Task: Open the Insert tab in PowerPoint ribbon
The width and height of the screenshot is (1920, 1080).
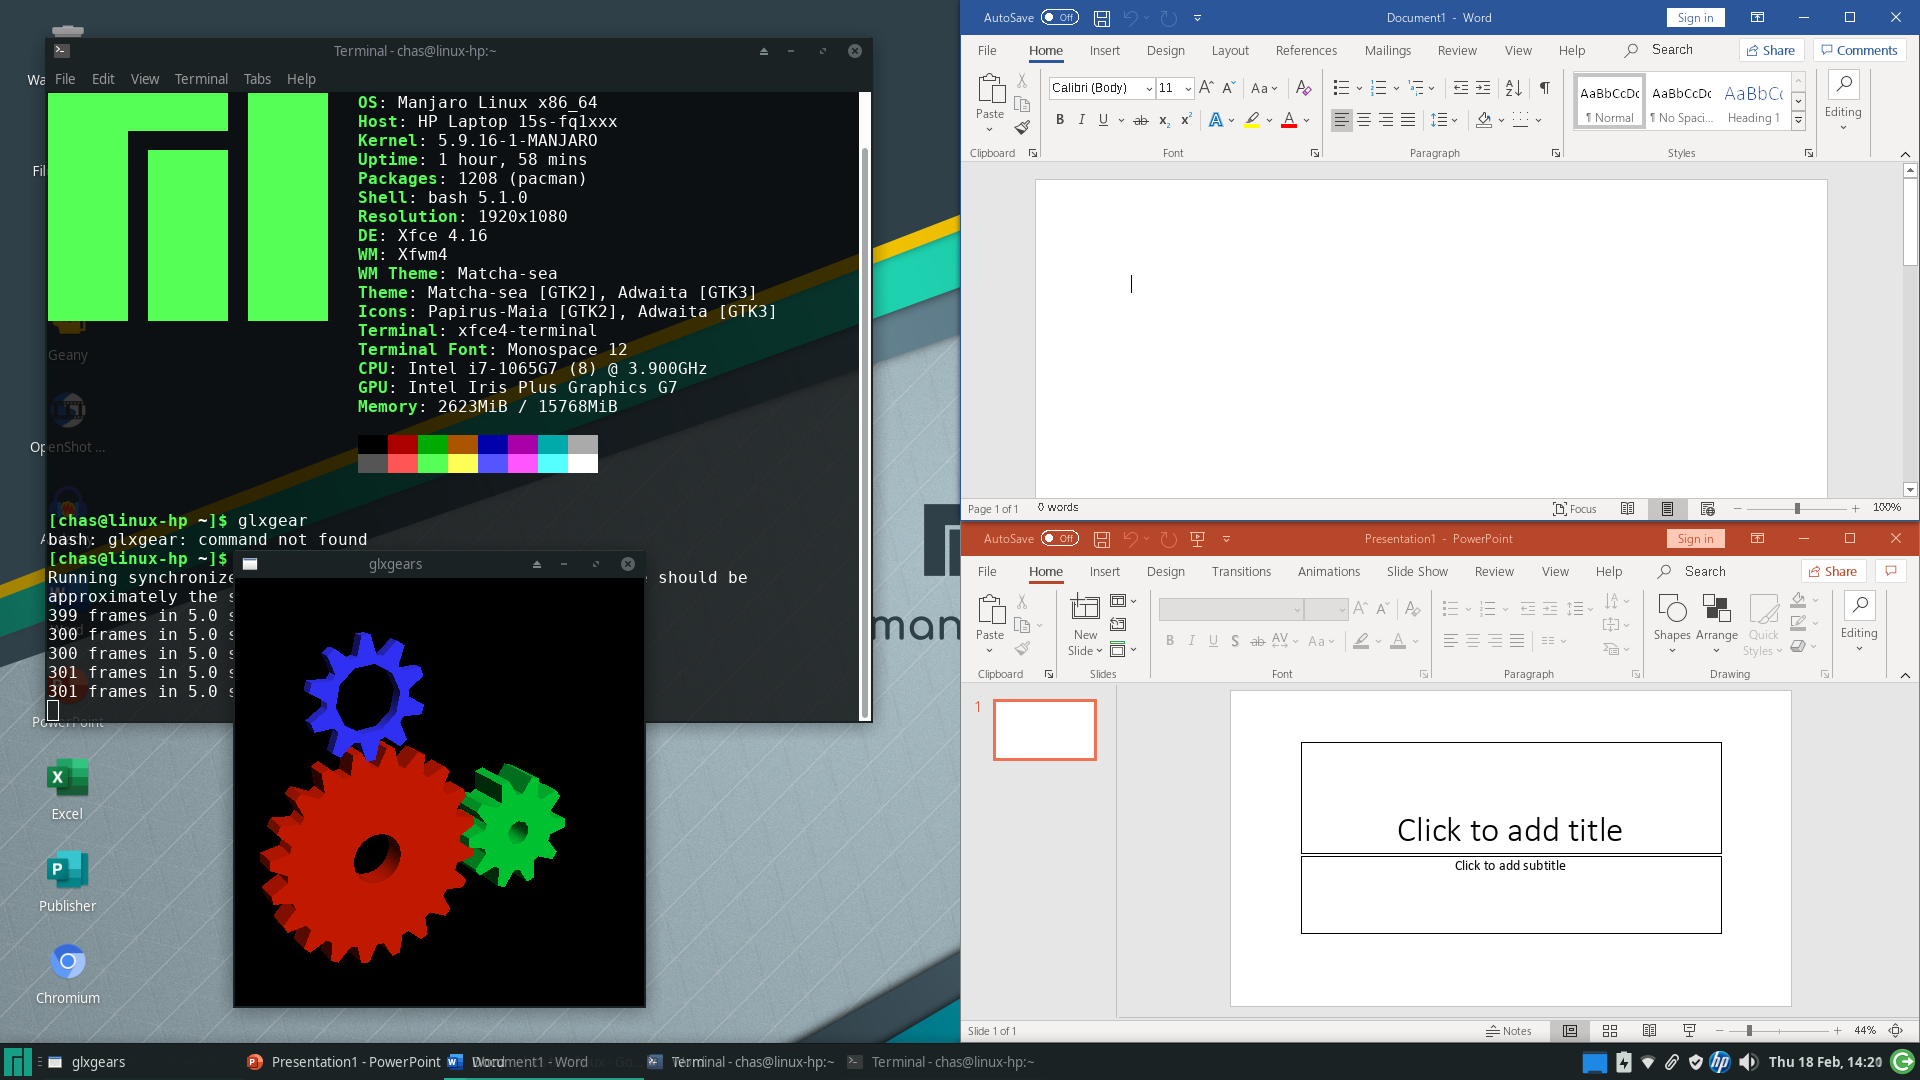Action: click(1105, 571)
